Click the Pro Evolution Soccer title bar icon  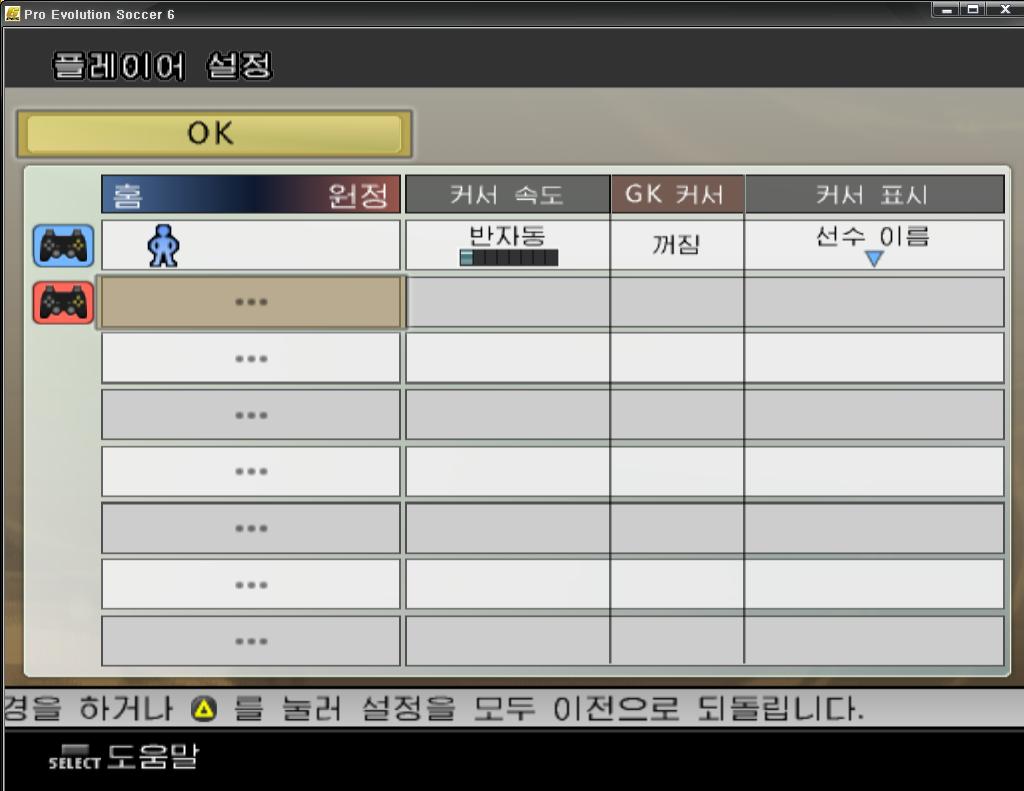12,13
